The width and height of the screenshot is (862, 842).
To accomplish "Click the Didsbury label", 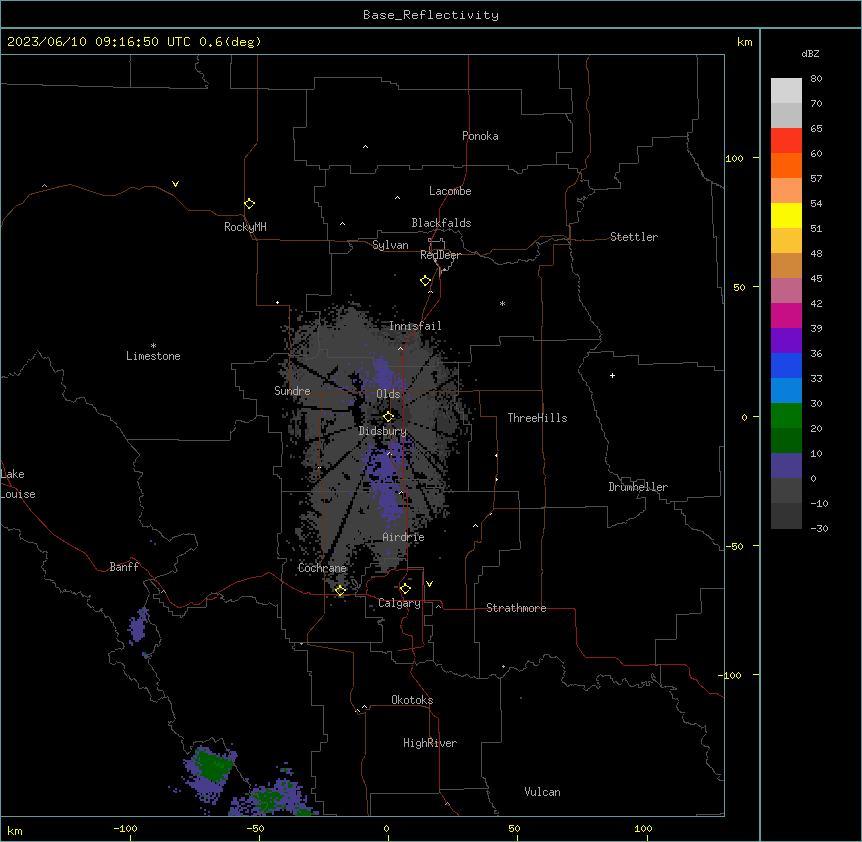I will click(x=383, y=431).
